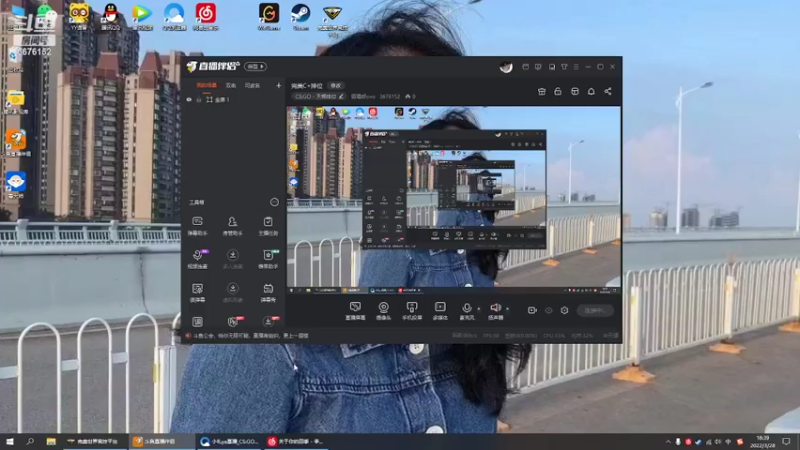Click the unlock padlock icon beside room info
The width and height of the screenshot is (800, 450).
pos(558,91)
